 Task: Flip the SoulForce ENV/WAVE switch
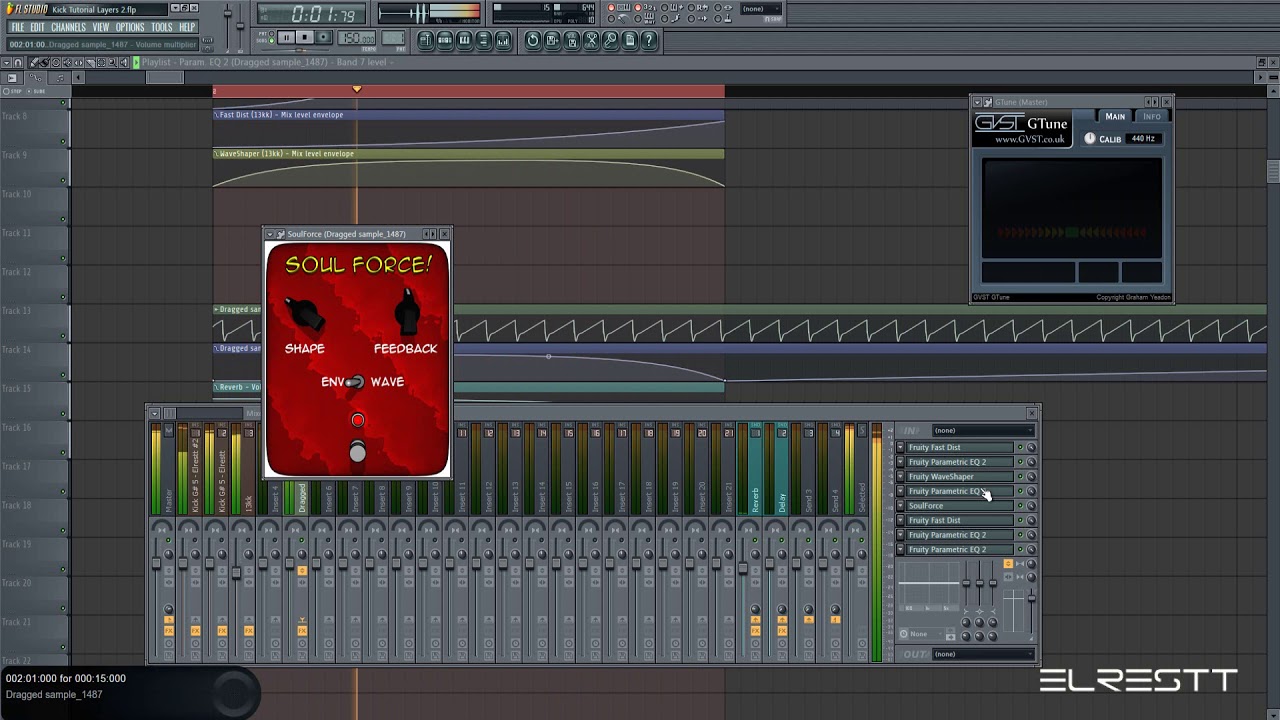coord(354,382)
